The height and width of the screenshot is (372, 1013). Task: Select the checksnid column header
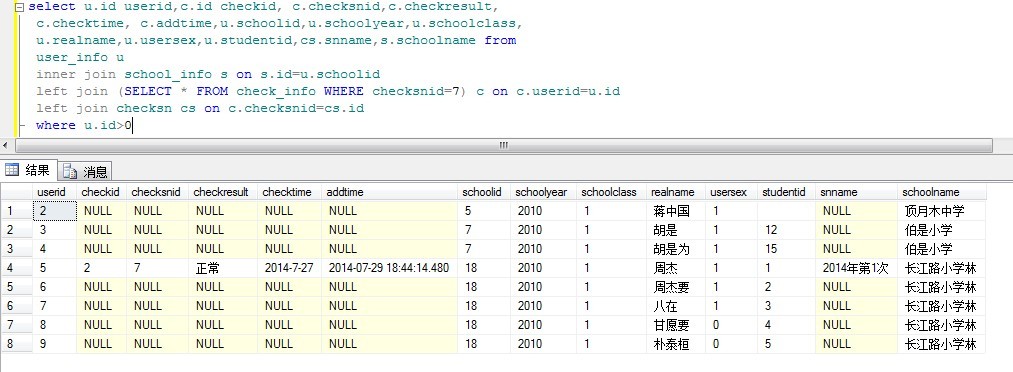point(158,192)
